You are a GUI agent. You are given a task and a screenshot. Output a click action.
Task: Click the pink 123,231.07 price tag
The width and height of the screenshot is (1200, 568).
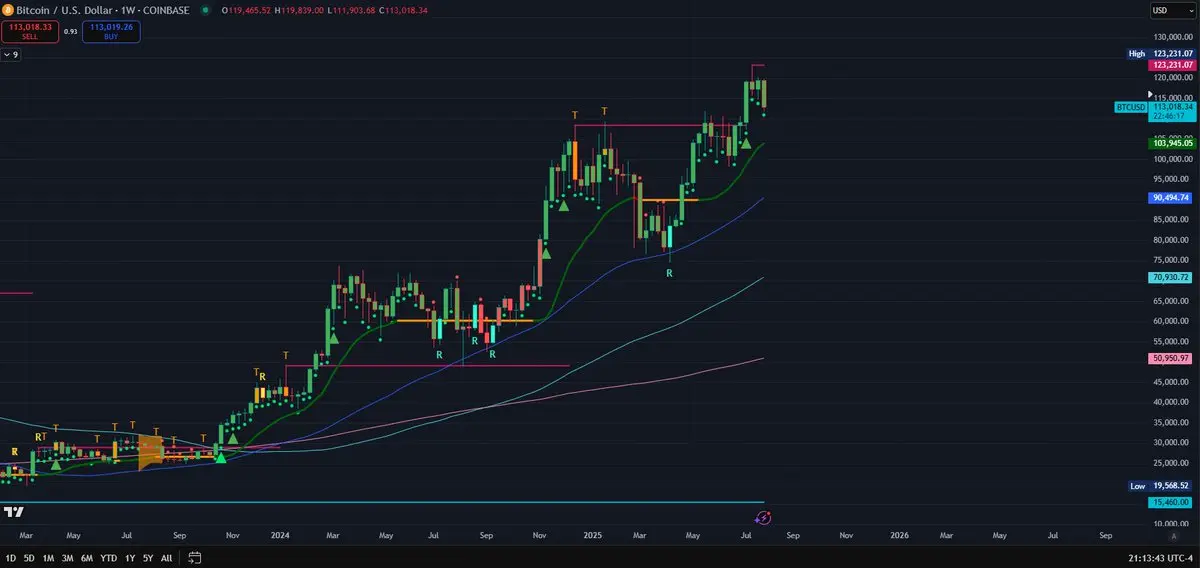coord(1173,65)
